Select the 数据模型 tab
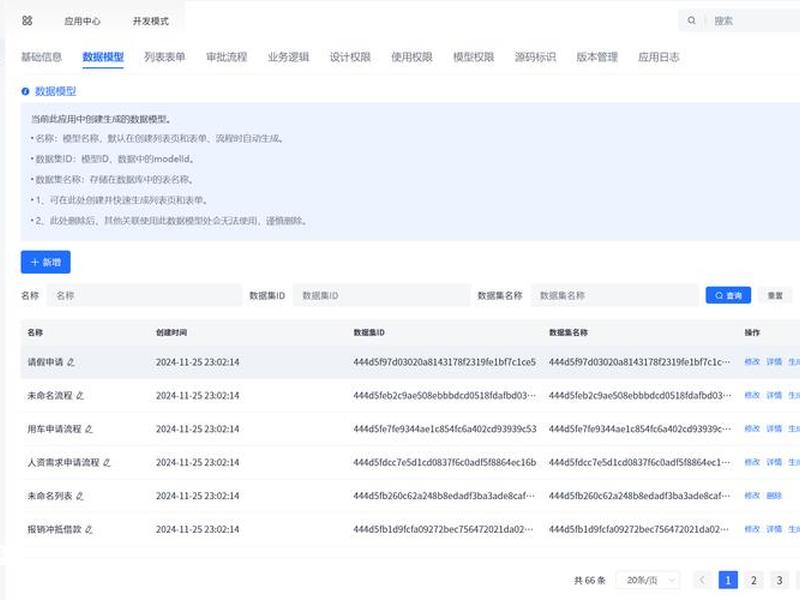The width and height of the screenshot is (800, 600). coord(103,57)
